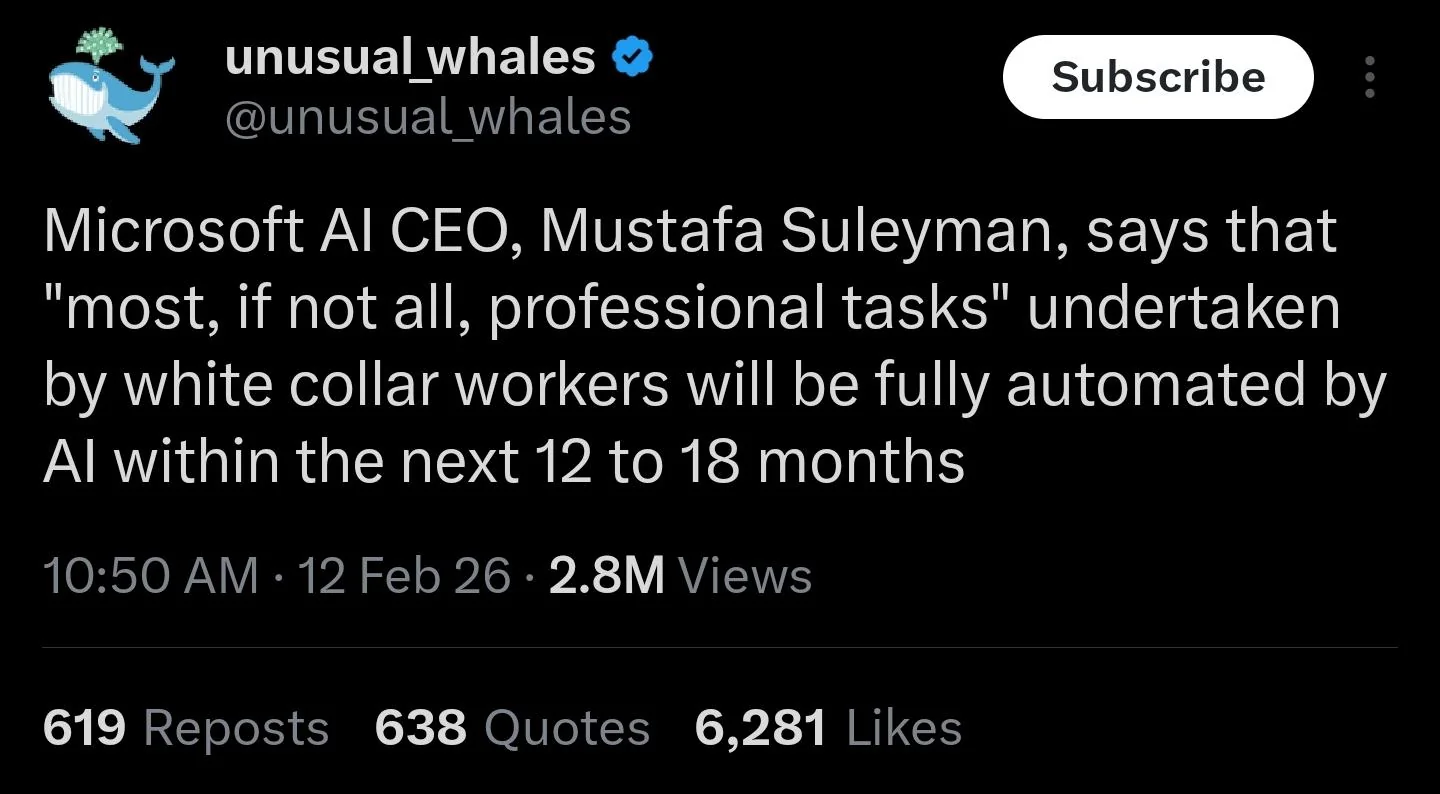This screenshot has height=794, width=1440.
Task: Click the @unusual_whales handle
Action: [x=427, y=118]
